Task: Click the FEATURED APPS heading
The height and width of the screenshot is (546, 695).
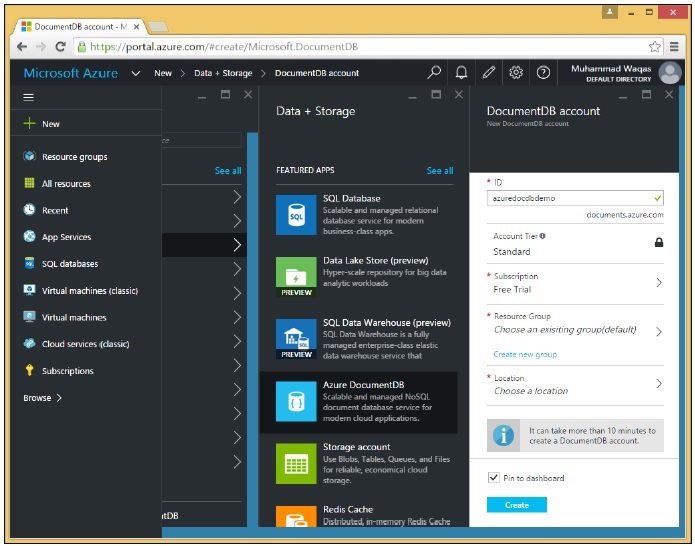Action: 305,170
